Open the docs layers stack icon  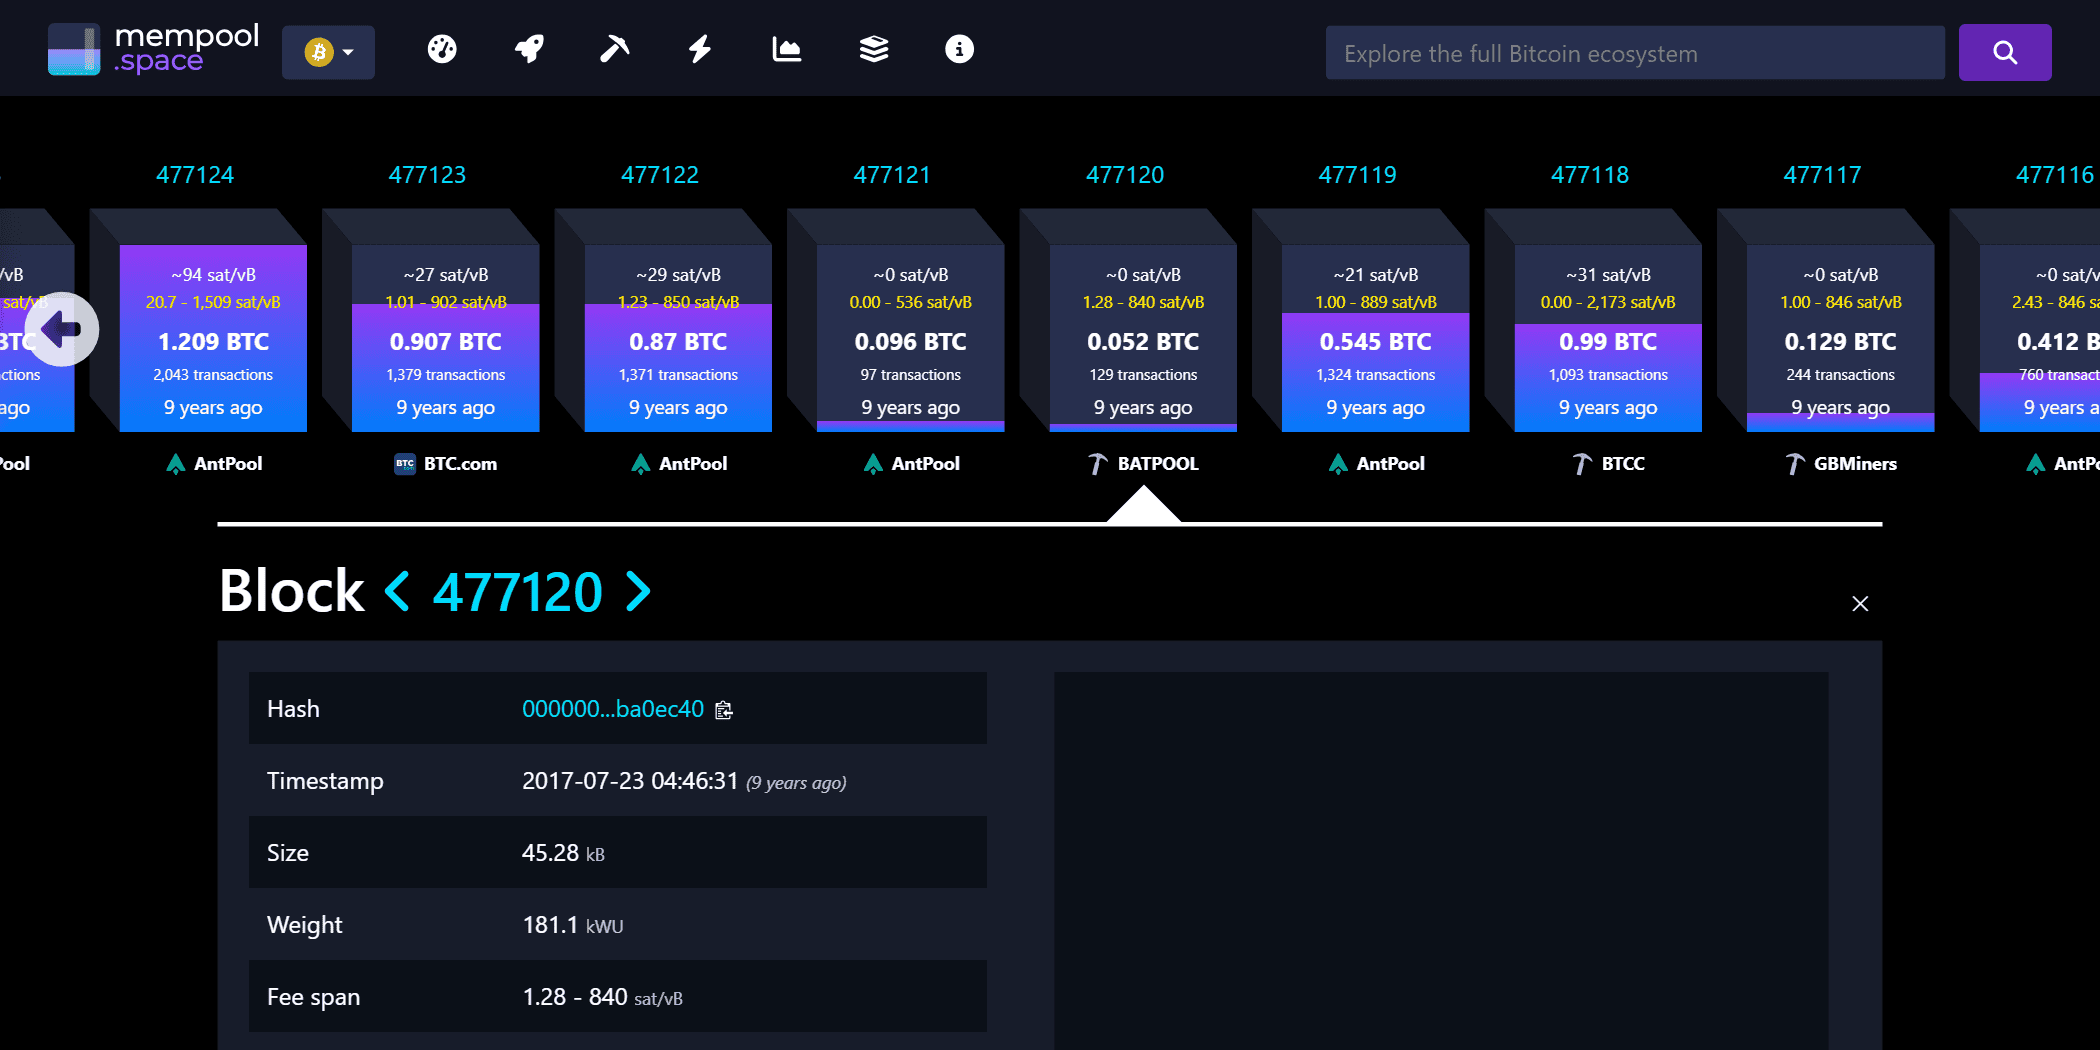coord(874,49)
